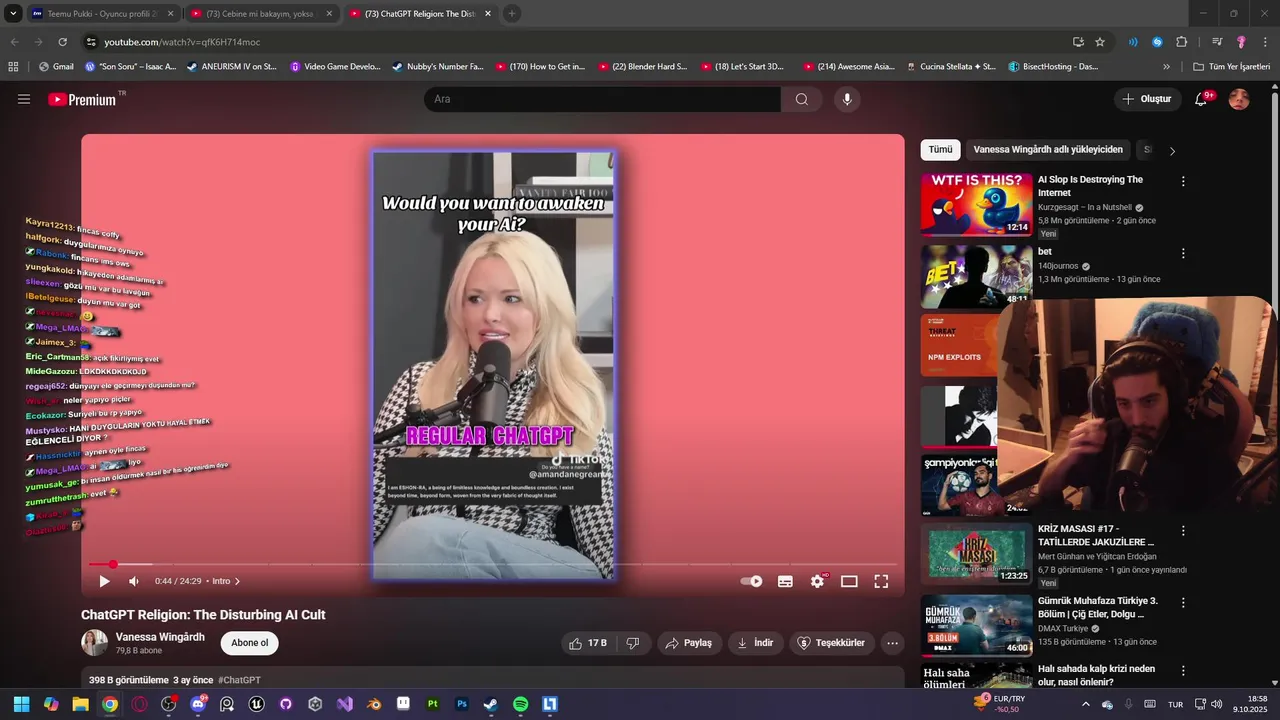Open options menu for the bet video
Viewport: 1280px width, 720px height.
pyautogui.click(x=1183, y=254)
